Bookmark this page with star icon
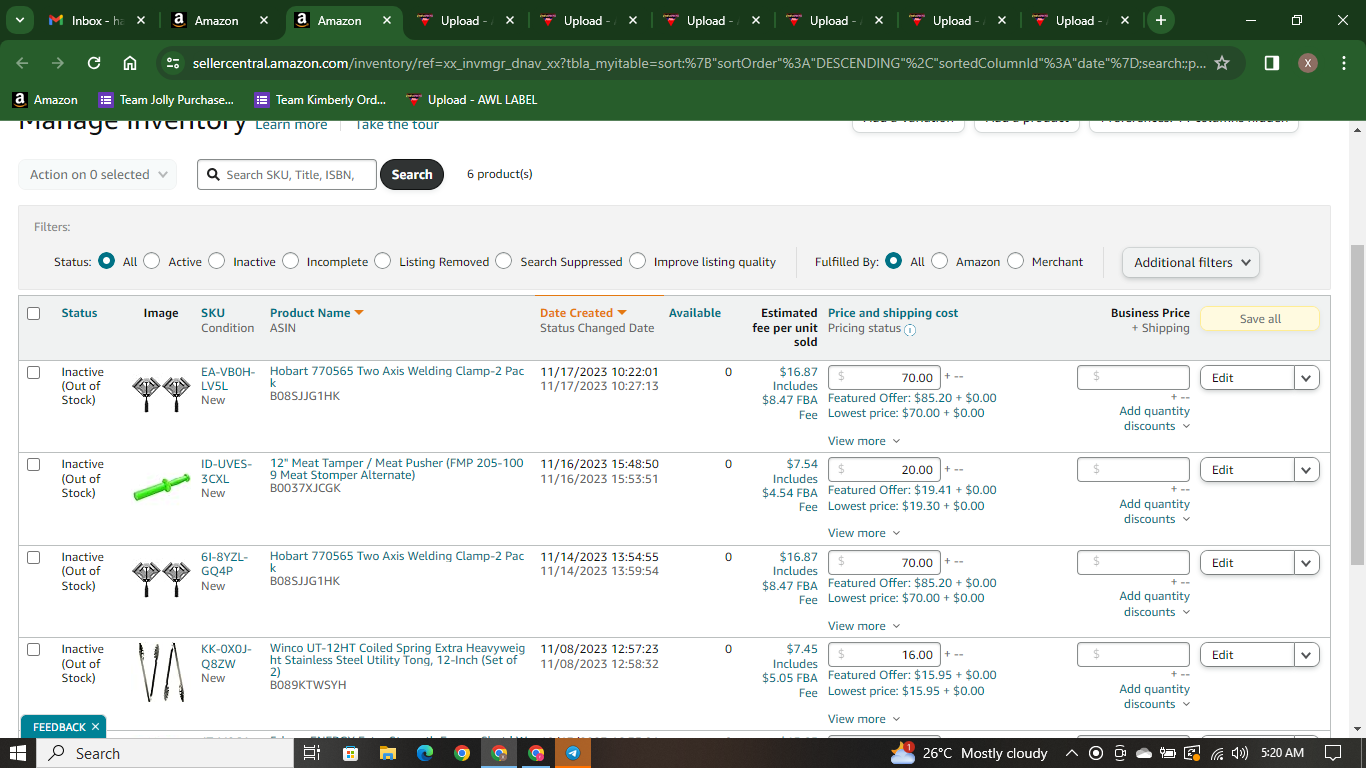 pyautogui.click(x=1221, y=63)
